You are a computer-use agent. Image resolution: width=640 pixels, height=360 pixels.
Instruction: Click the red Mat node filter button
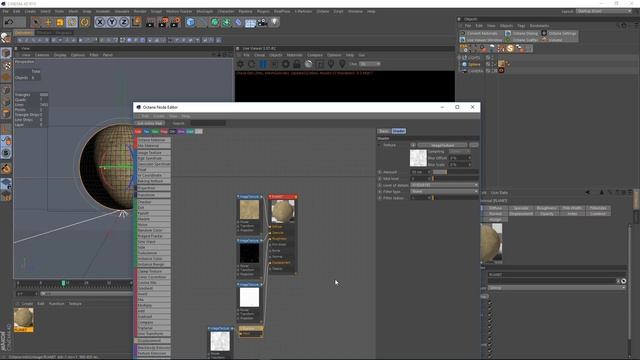(138, 131)
